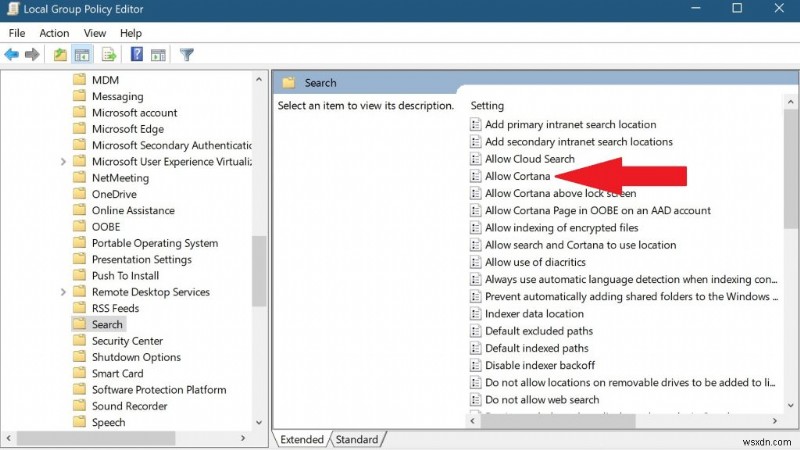Select Microsoft Edge in the tree

pyautogui.click(x=128, y=129)
